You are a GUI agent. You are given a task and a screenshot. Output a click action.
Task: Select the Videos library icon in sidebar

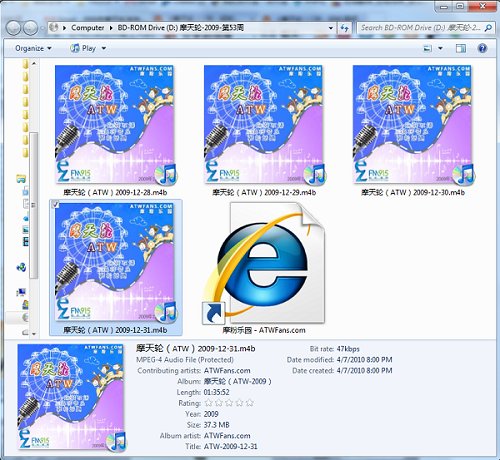25,242
